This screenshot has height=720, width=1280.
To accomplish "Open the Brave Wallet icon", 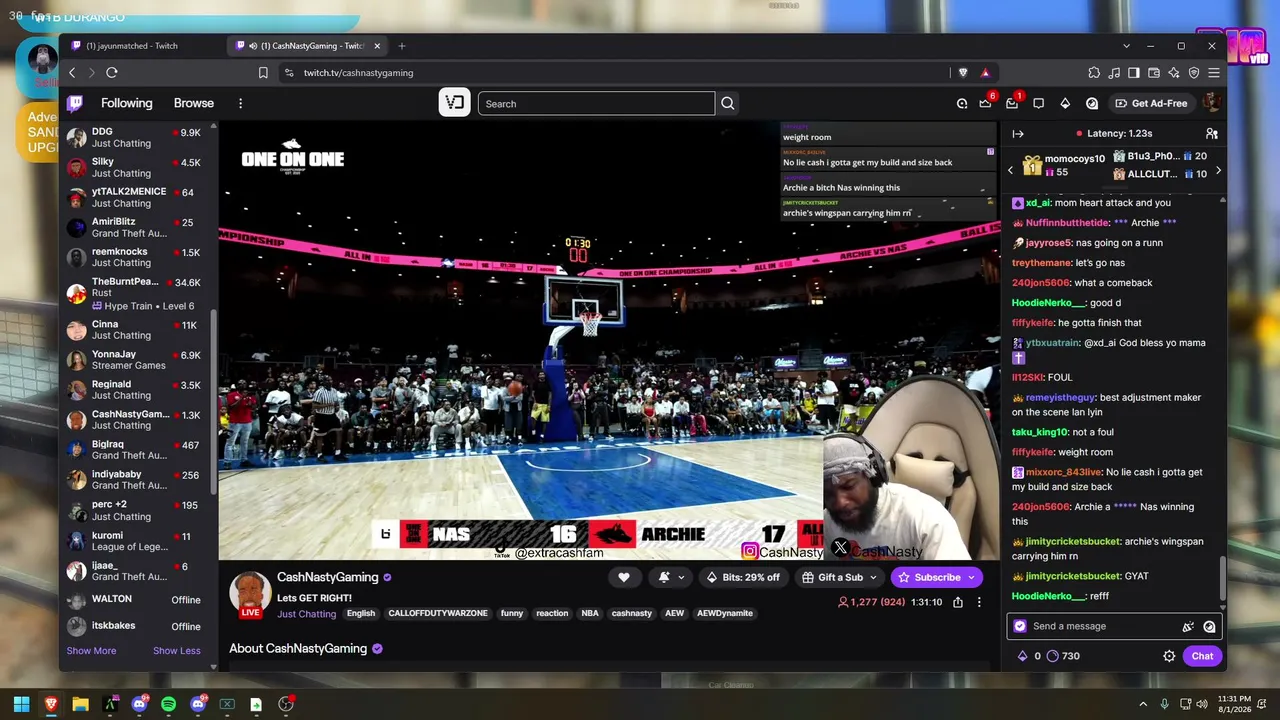I will (x=1154, y=73).
